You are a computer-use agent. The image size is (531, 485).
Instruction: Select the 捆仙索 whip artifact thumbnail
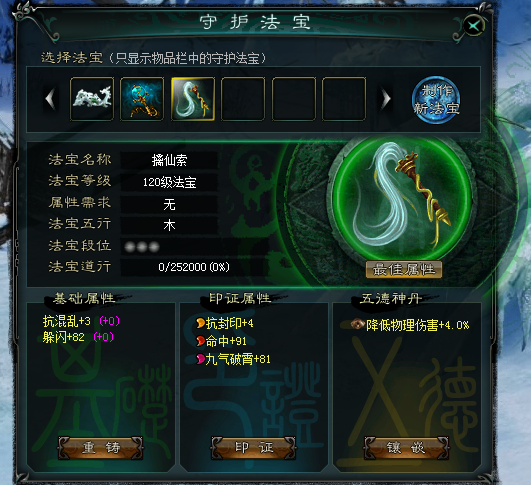click(x=193, y=99)
